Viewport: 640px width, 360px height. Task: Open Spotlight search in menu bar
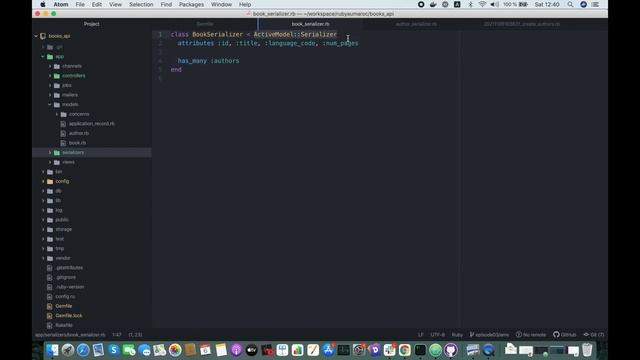pos(570,4)
